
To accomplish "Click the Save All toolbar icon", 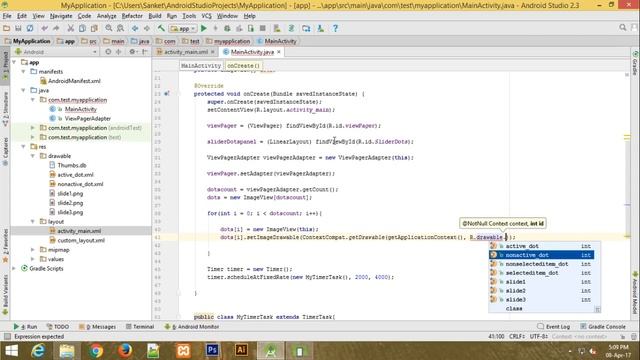I will click(18, 28).
